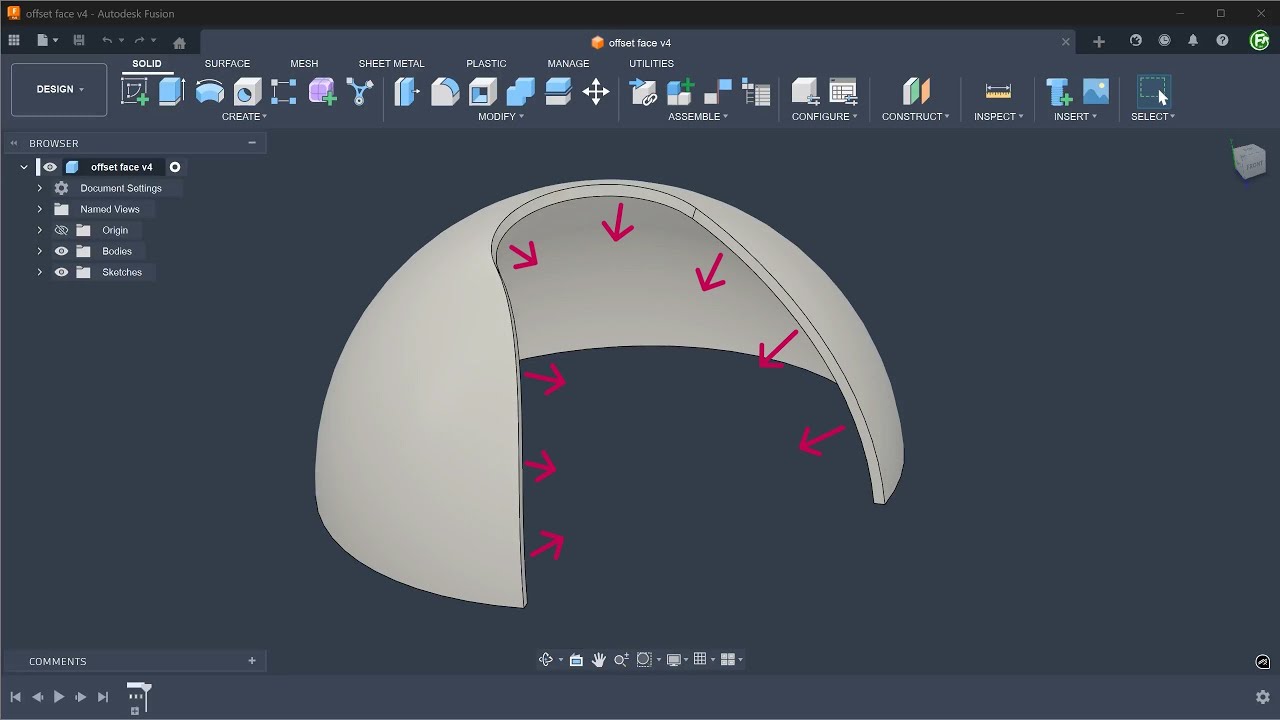Open the Help question mark menu

point(1222,41)
